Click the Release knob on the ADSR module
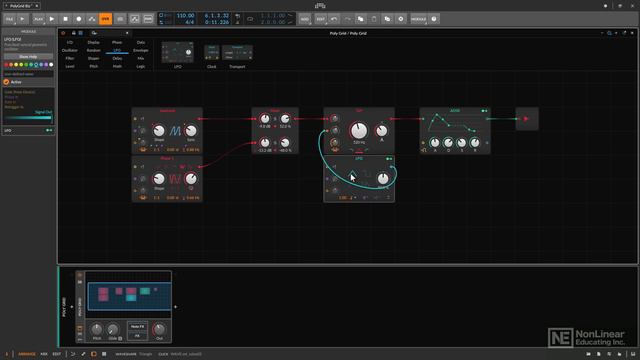The width and height of the screenshot is (640, 360). click(475, 142)
